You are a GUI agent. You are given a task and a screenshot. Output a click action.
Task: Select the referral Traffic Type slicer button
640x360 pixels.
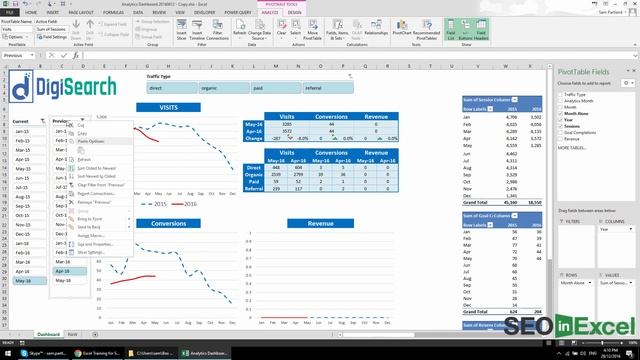click(x=328, y=88)
